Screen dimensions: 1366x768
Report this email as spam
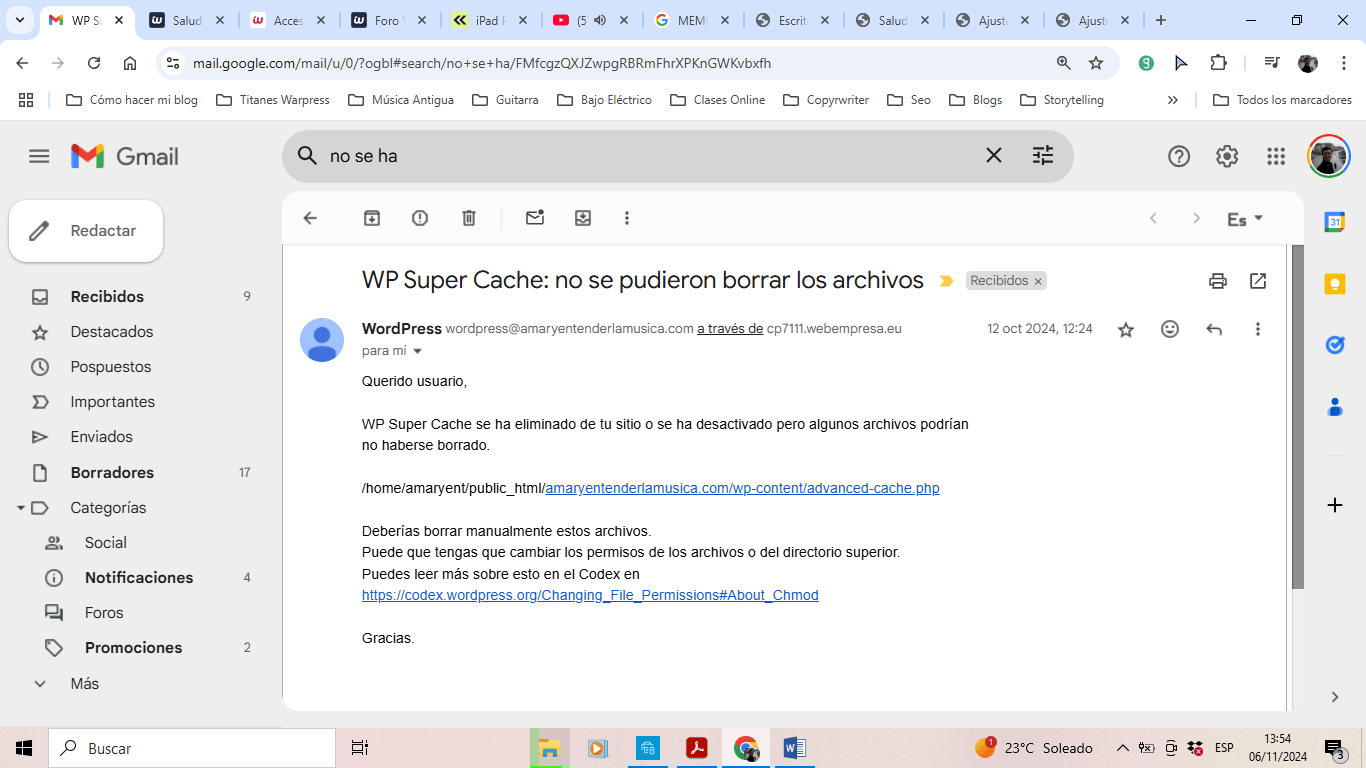(420, 218)
